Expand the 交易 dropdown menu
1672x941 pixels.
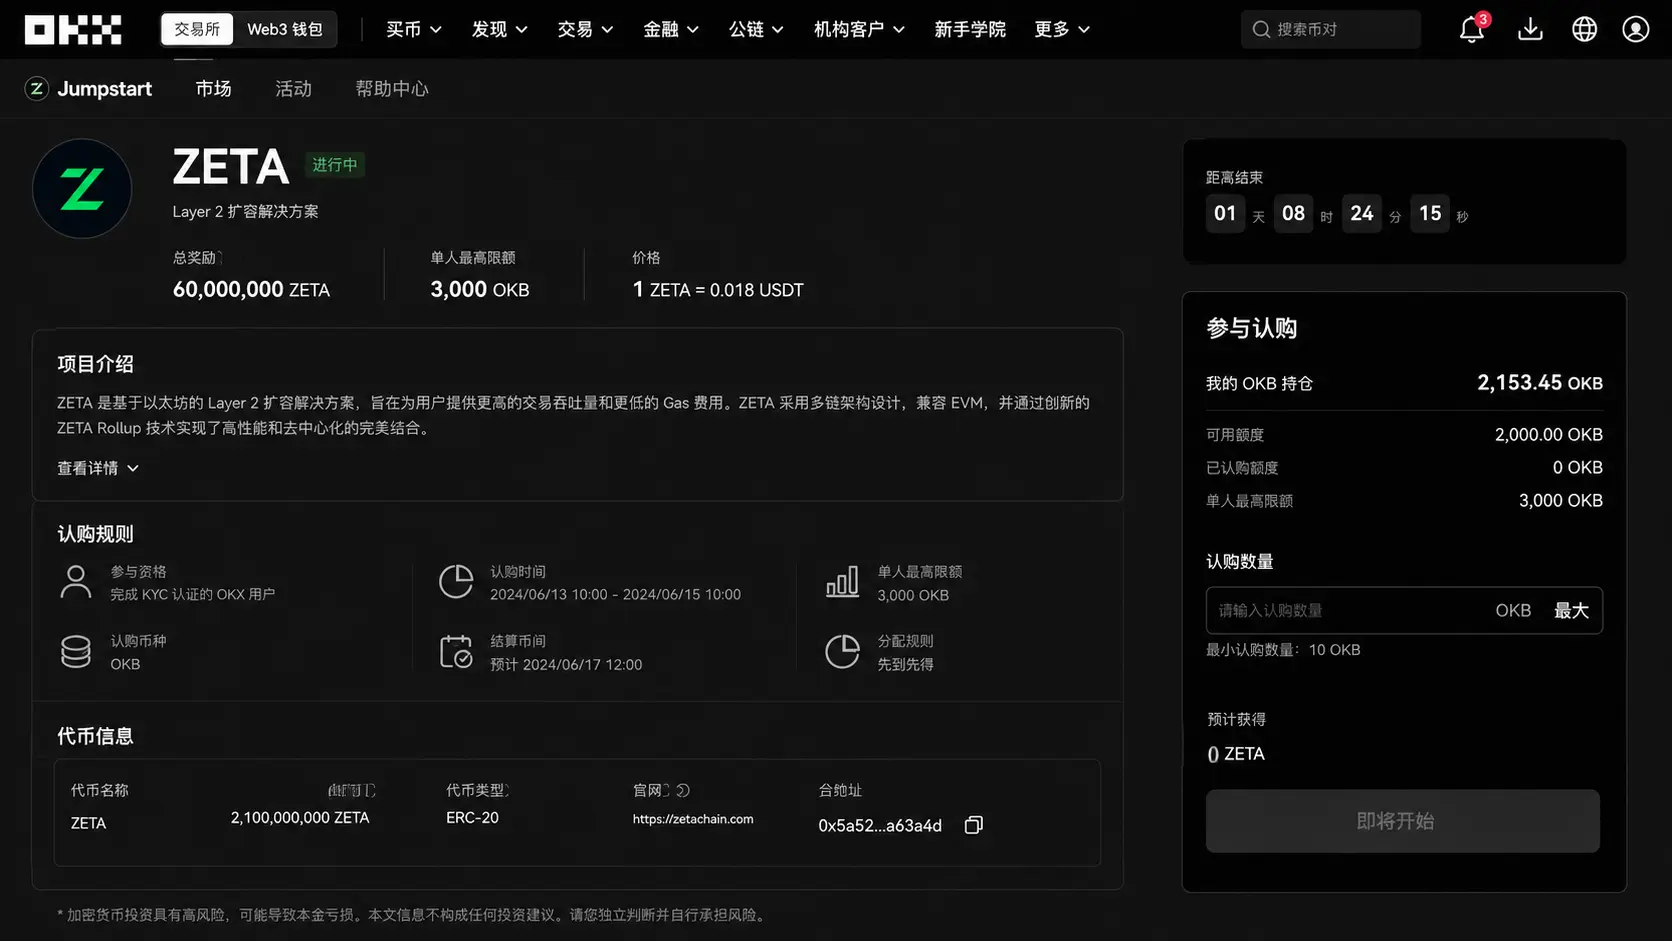pyautogui.click(x=585, y=29)
